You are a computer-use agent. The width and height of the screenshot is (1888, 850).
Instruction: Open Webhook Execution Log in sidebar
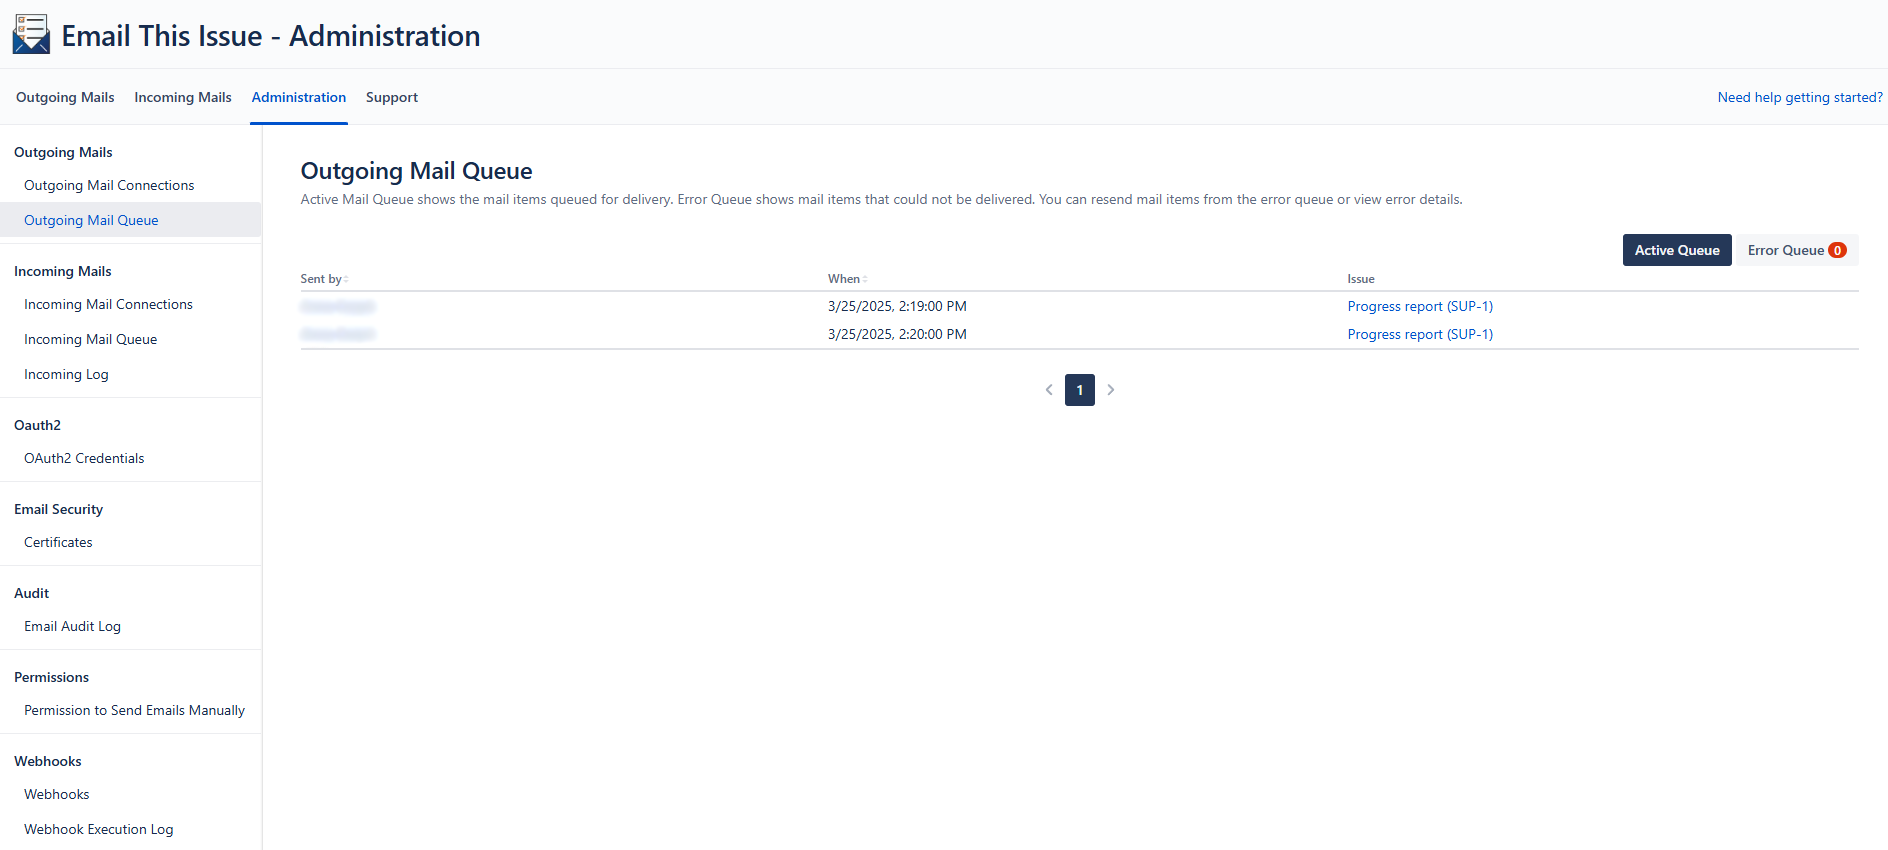click(x=98, y=830)
